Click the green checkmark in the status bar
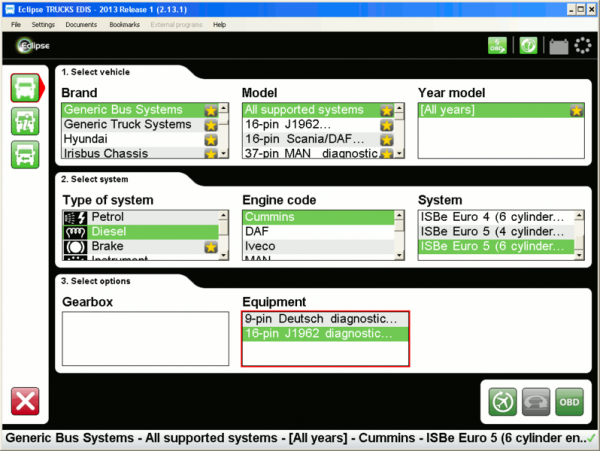 pyautogui.click(x=591, y=438)
